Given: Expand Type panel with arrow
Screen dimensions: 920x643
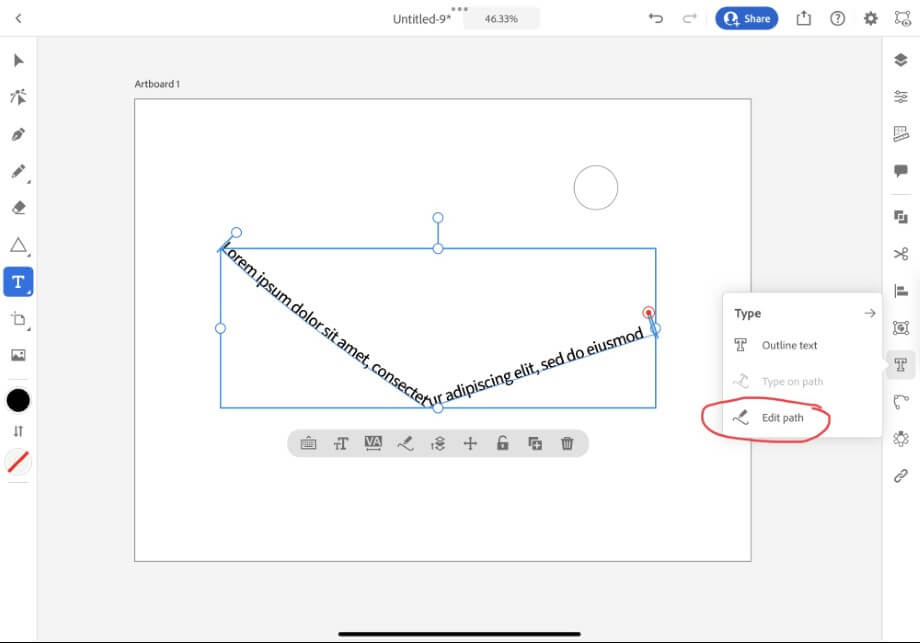Looking at the screenshot, I should tap(870, 313).
